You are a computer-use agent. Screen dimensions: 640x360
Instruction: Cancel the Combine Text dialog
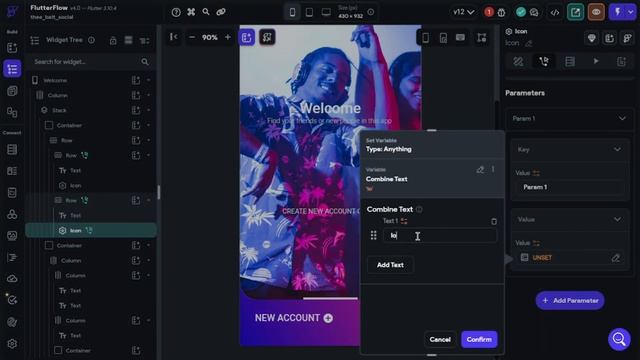coord(440,340)
